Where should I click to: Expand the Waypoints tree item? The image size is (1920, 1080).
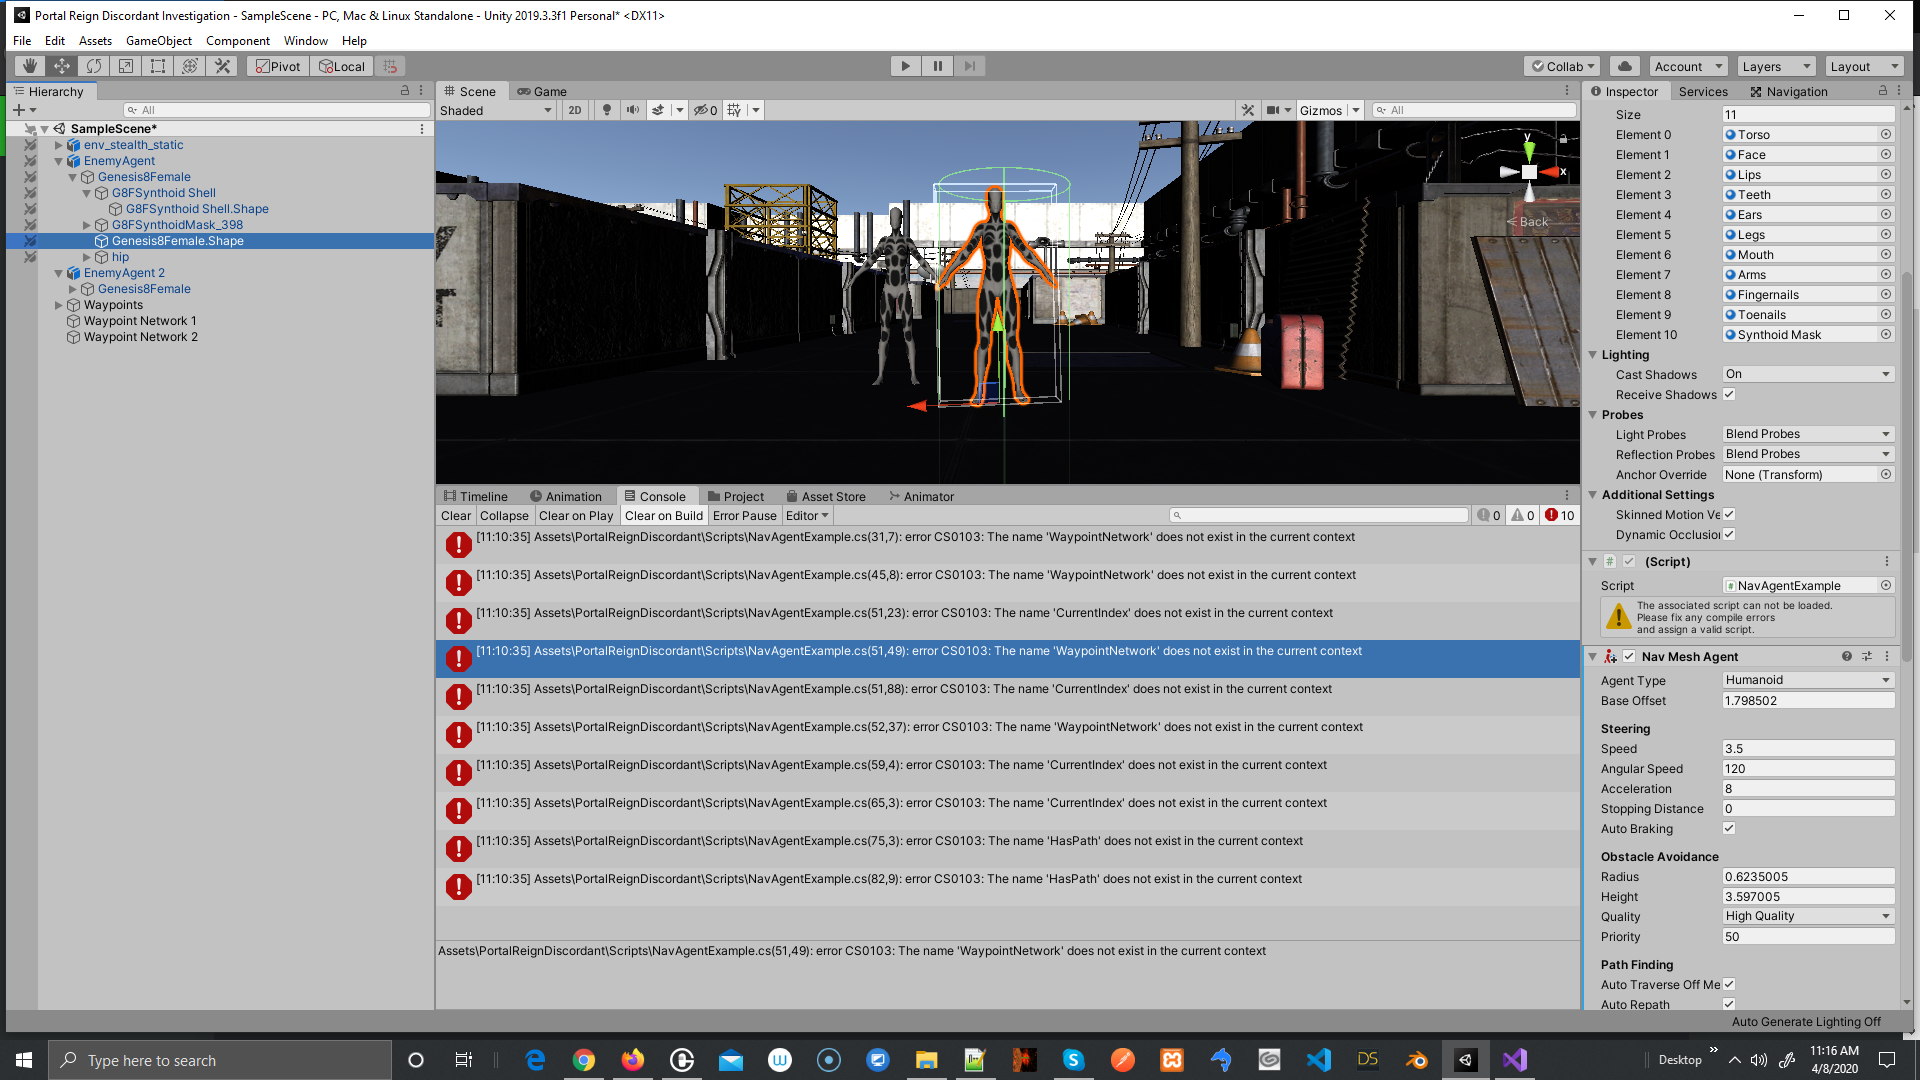point(59,305)
